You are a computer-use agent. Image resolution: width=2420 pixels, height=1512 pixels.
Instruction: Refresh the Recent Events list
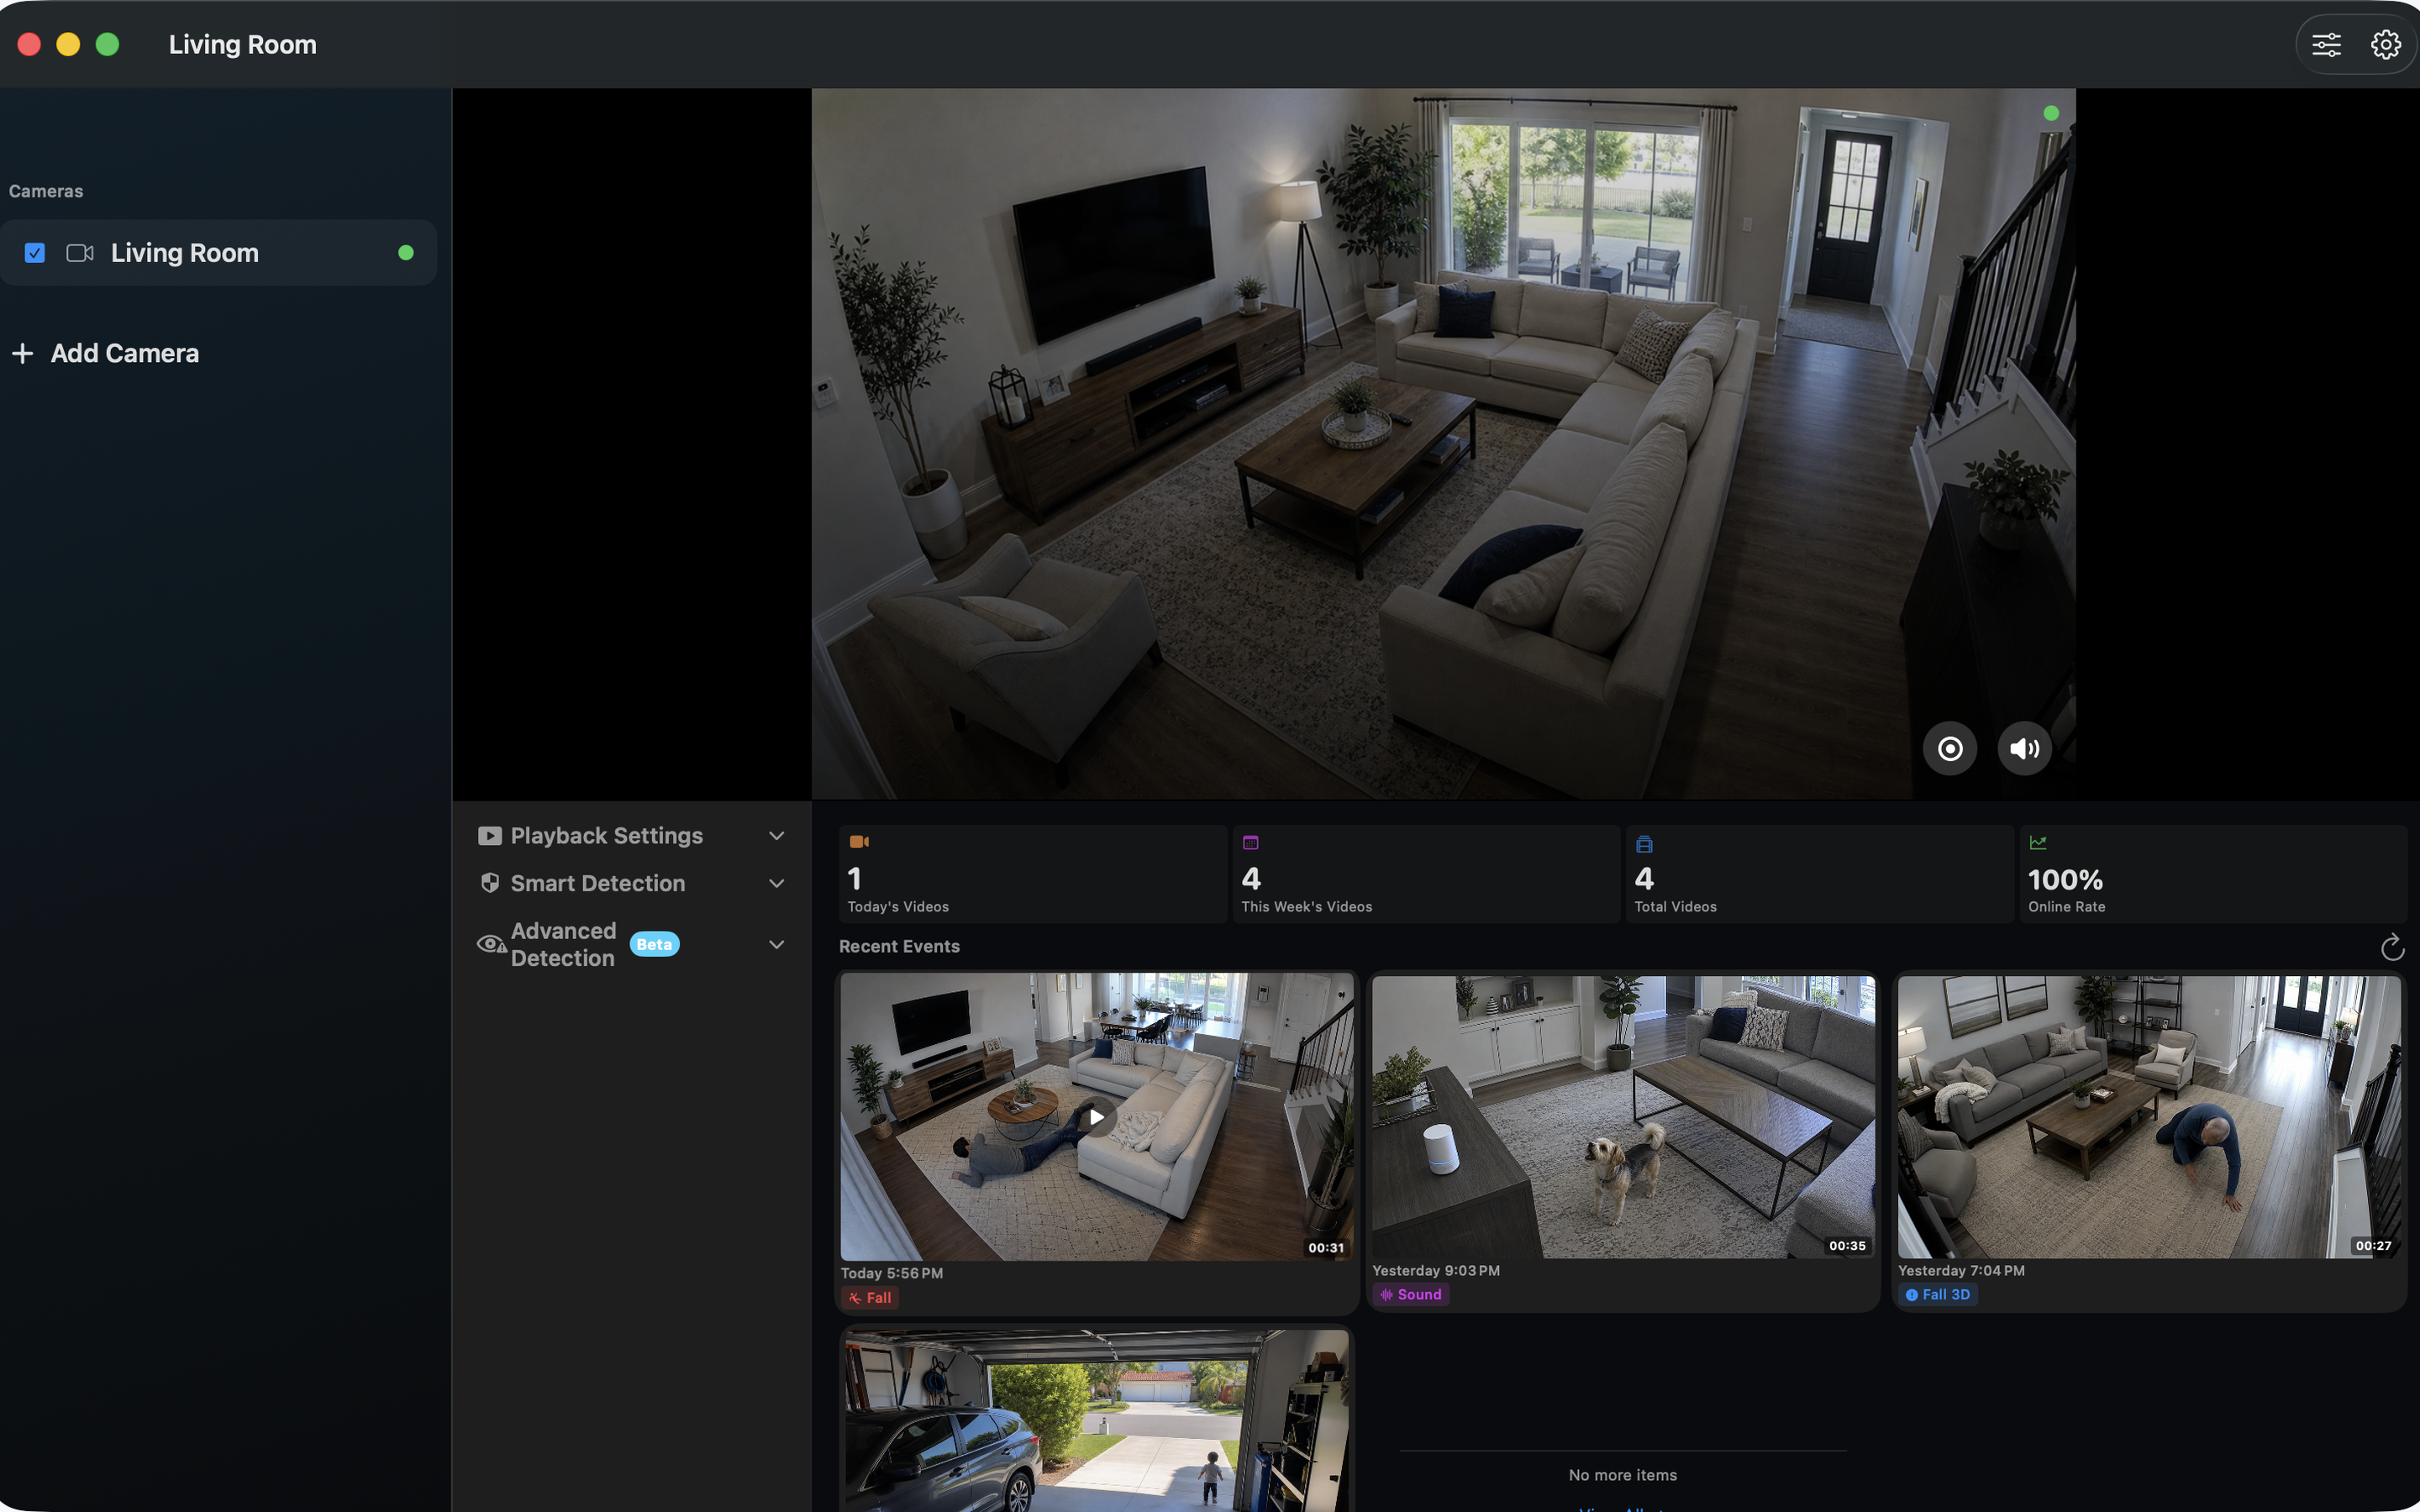pyautogui.click(x=2392, y=947)
